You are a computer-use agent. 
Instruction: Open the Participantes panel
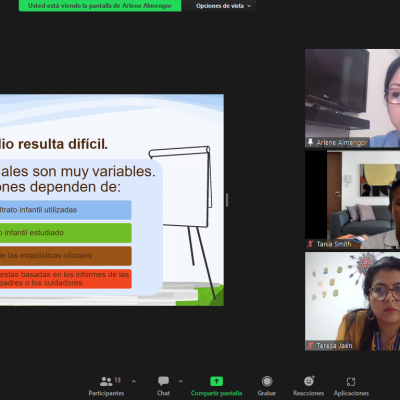(106, 386)
